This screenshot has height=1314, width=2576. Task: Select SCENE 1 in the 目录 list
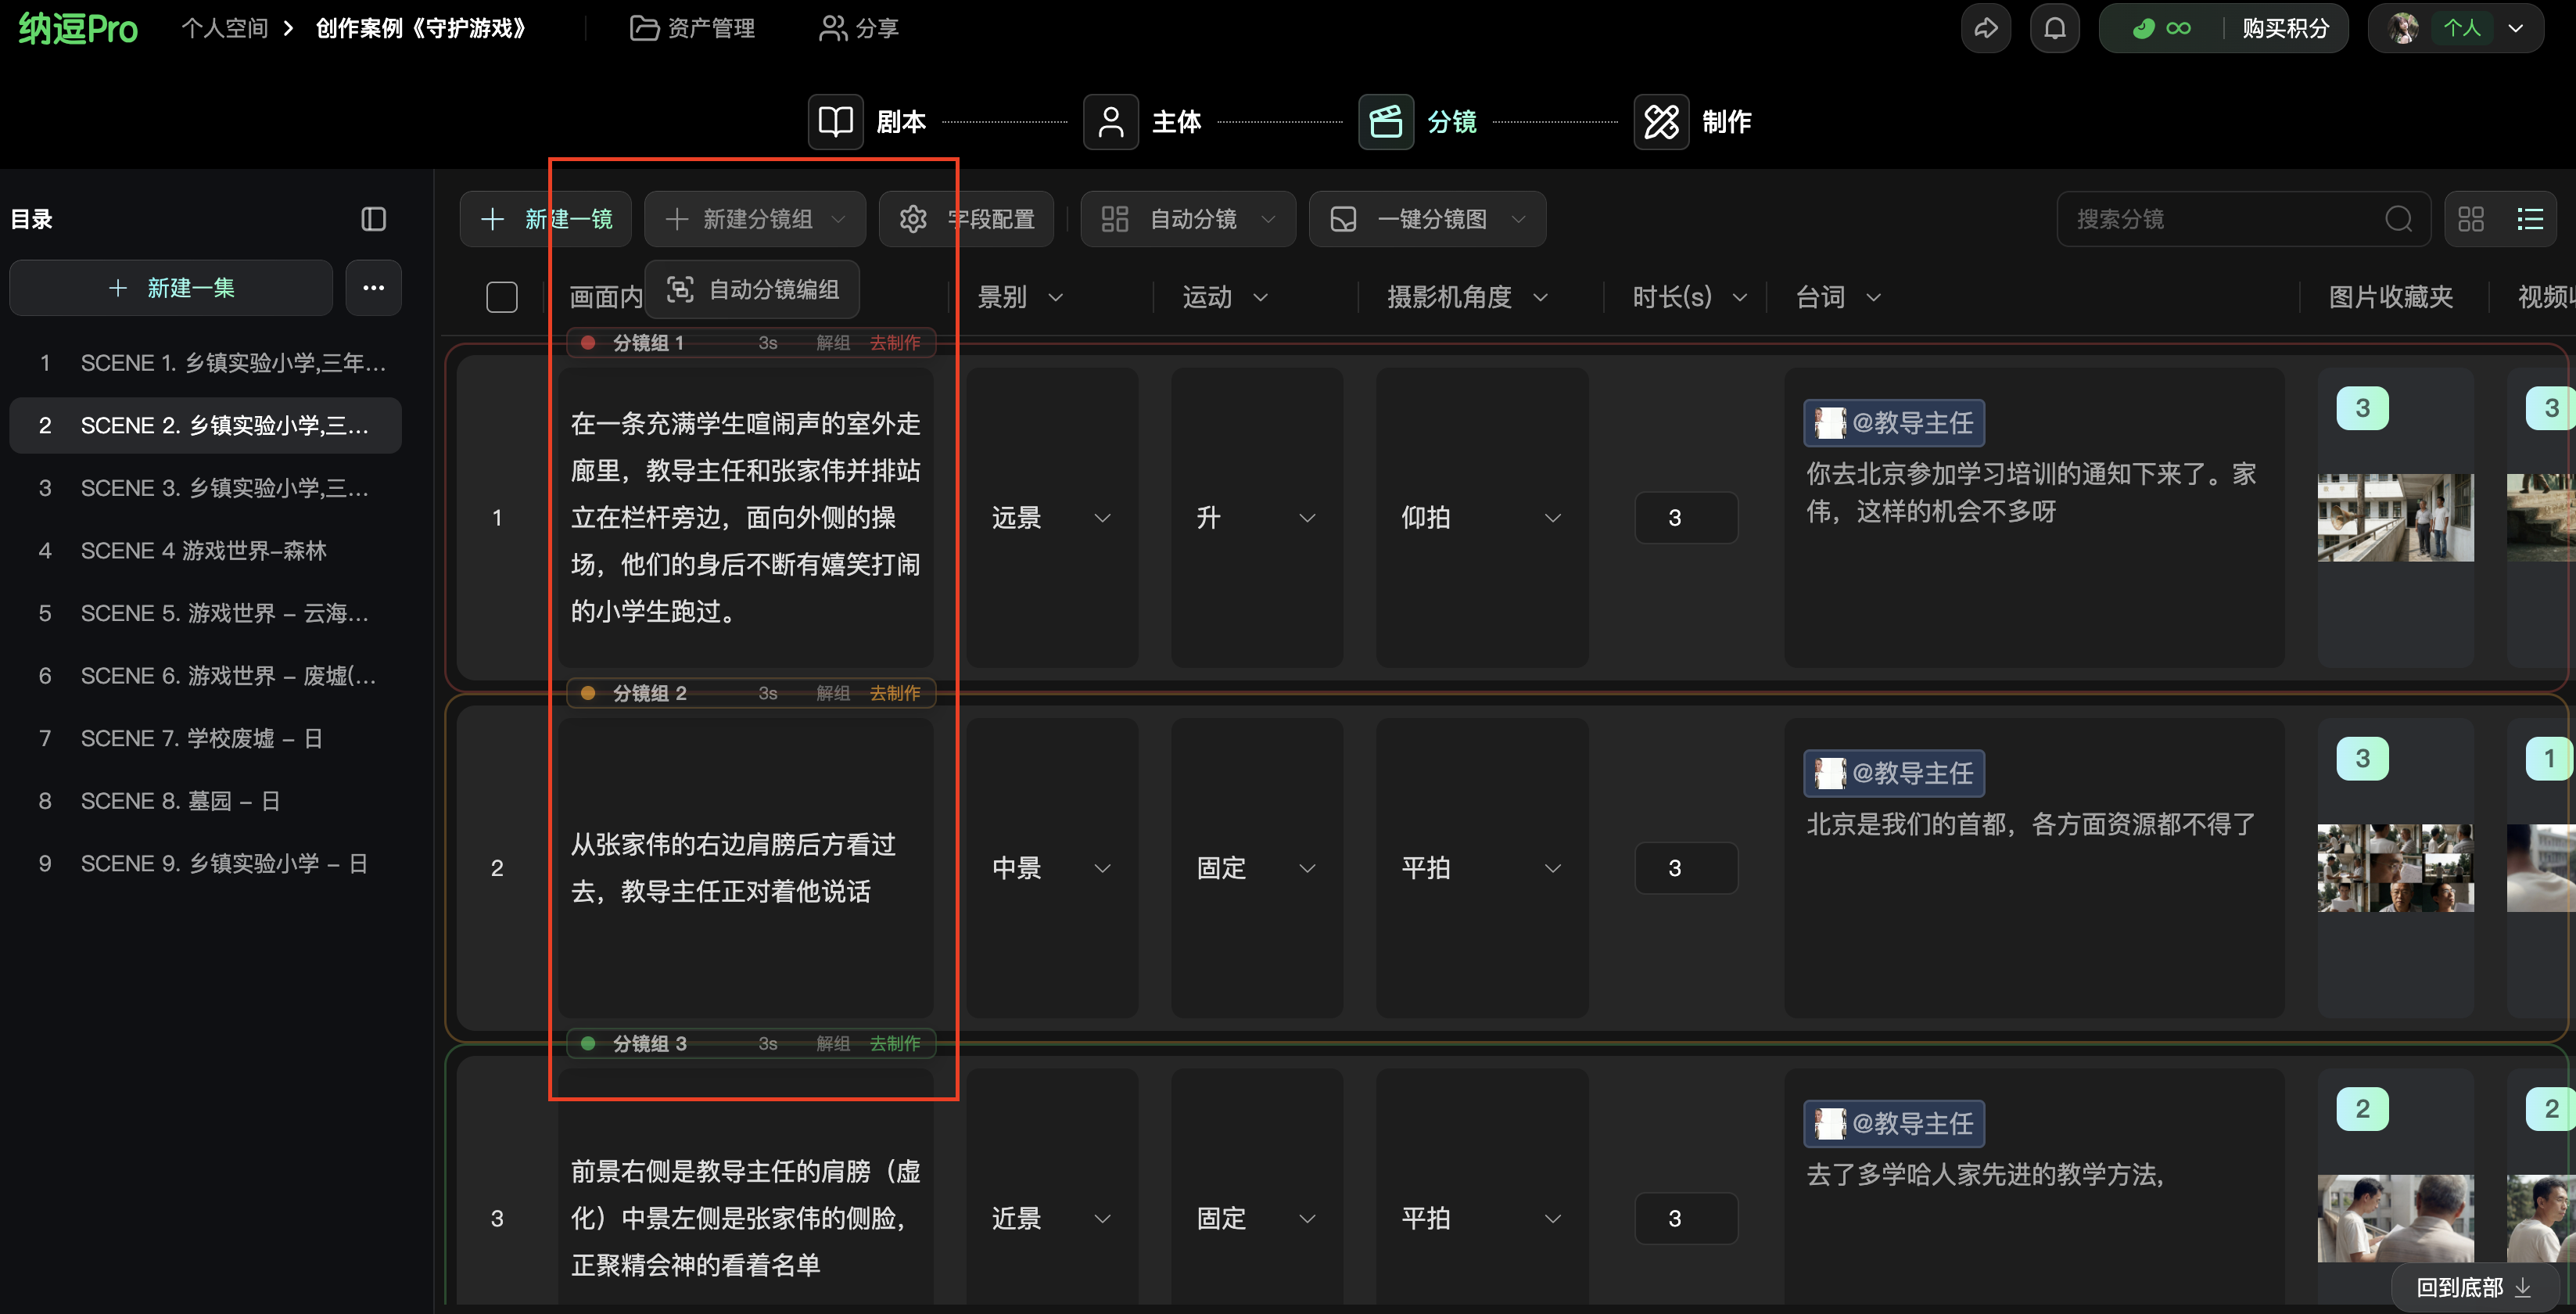coord(205,363)
